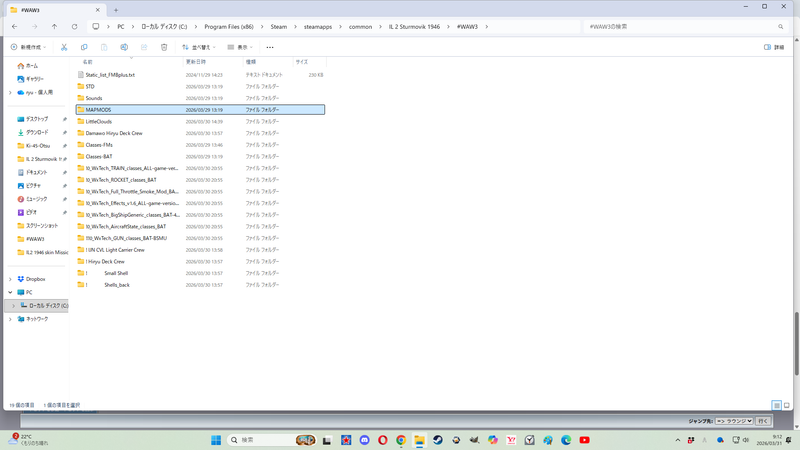The width and height of the screenshot is (800, 450).
Task: Open the 新規作成 new item dropdown
Action: [x=29, y=47]
